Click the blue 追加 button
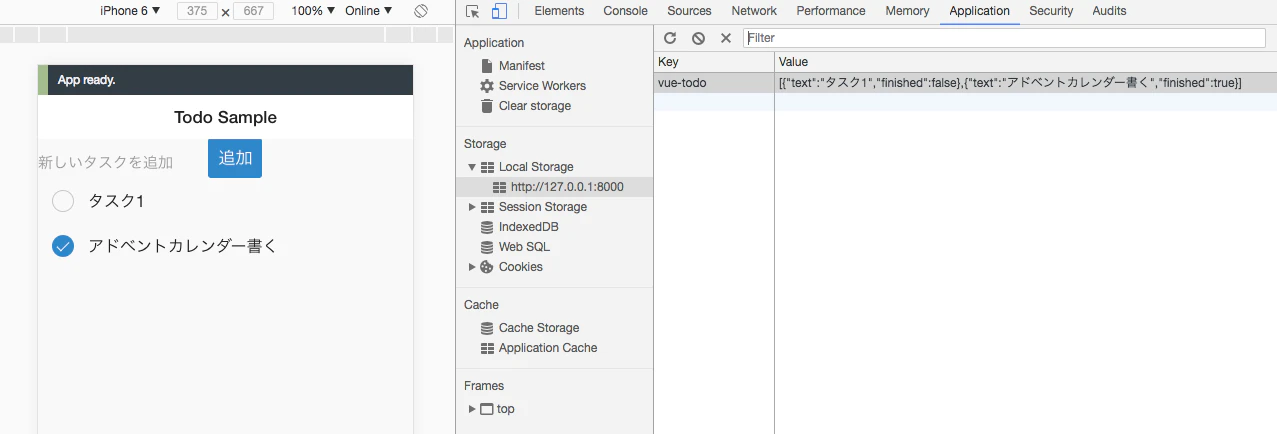The image size is (1277, 434). pos(235,158)
